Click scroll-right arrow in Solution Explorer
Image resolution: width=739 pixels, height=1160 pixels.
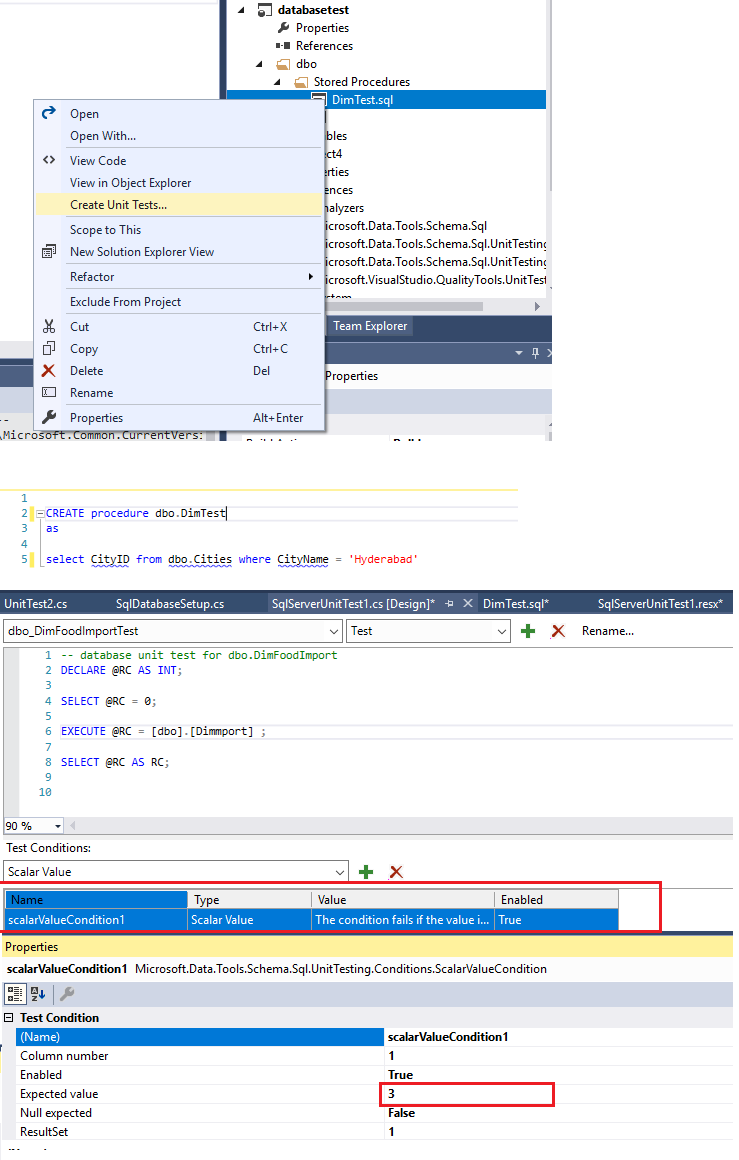click(x=537, y=306)
